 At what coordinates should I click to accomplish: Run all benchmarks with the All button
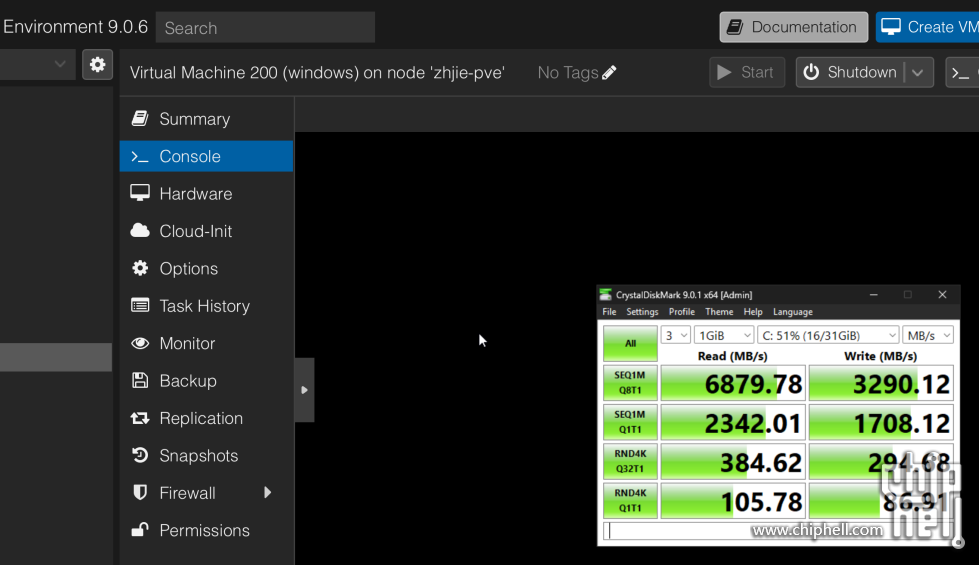(x=630, y=343)
